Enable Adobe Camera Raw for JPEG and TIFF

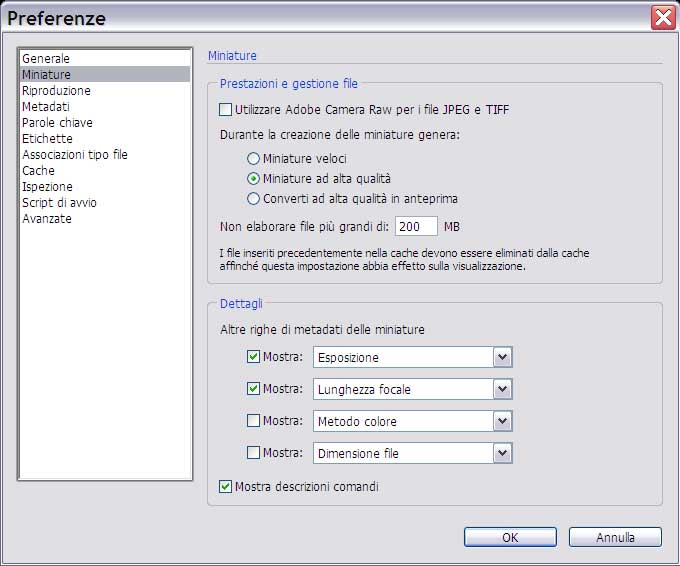pyautogui.click(x=225, y=110)
